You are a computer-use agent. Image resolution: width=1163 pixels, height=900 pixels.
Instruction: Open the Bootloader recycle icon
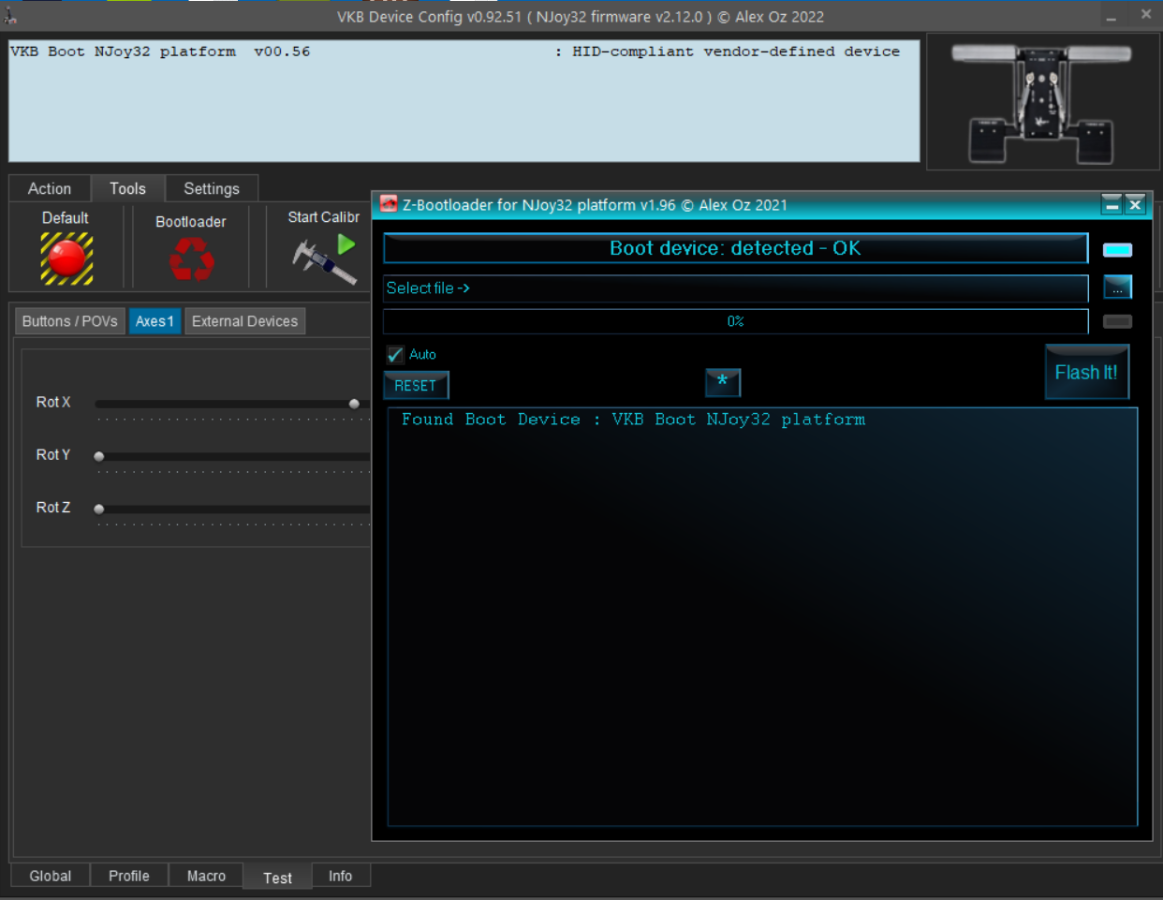click(191, 259)
